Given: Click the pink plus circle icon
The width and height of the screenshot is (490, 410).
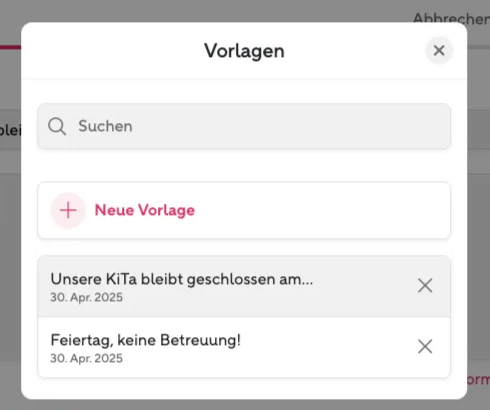Looking at the screenshot, I should (x=68, y=210).
